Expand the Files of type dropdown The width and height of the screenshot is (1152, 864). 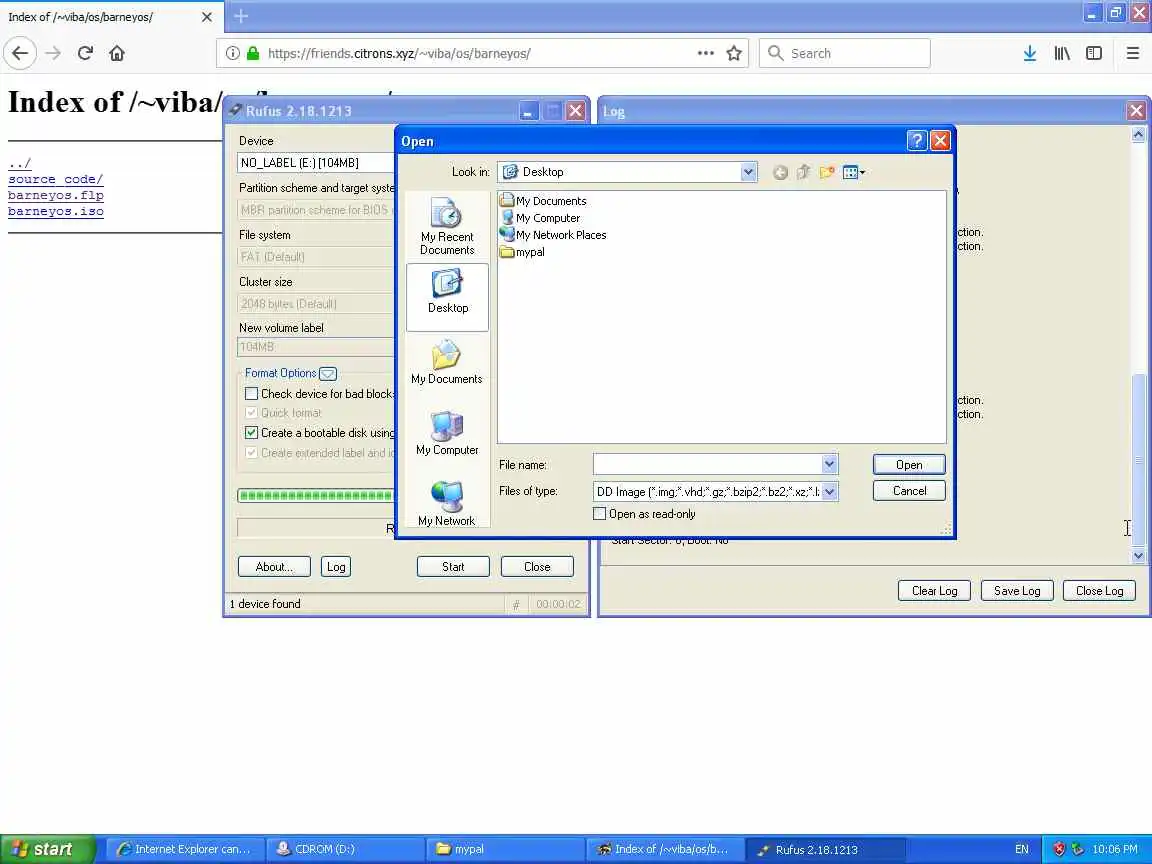pyautogui.click(x=829, y=492)
